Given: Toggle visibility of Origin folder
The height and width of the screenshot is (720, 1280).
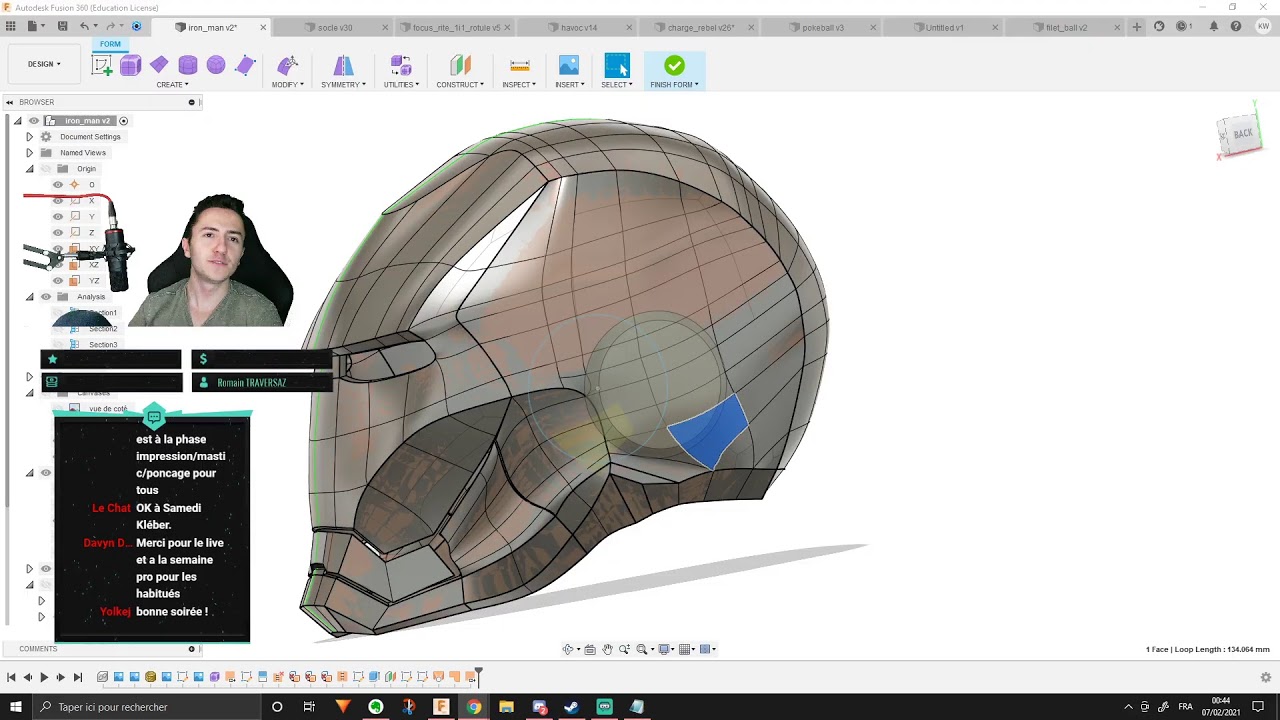Looking at the screenshot, I should [x=46, y=169].
